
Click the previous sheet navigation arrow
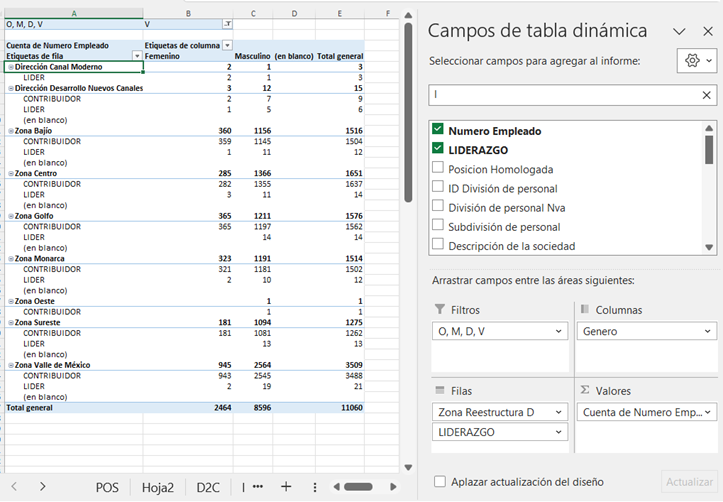15,487
